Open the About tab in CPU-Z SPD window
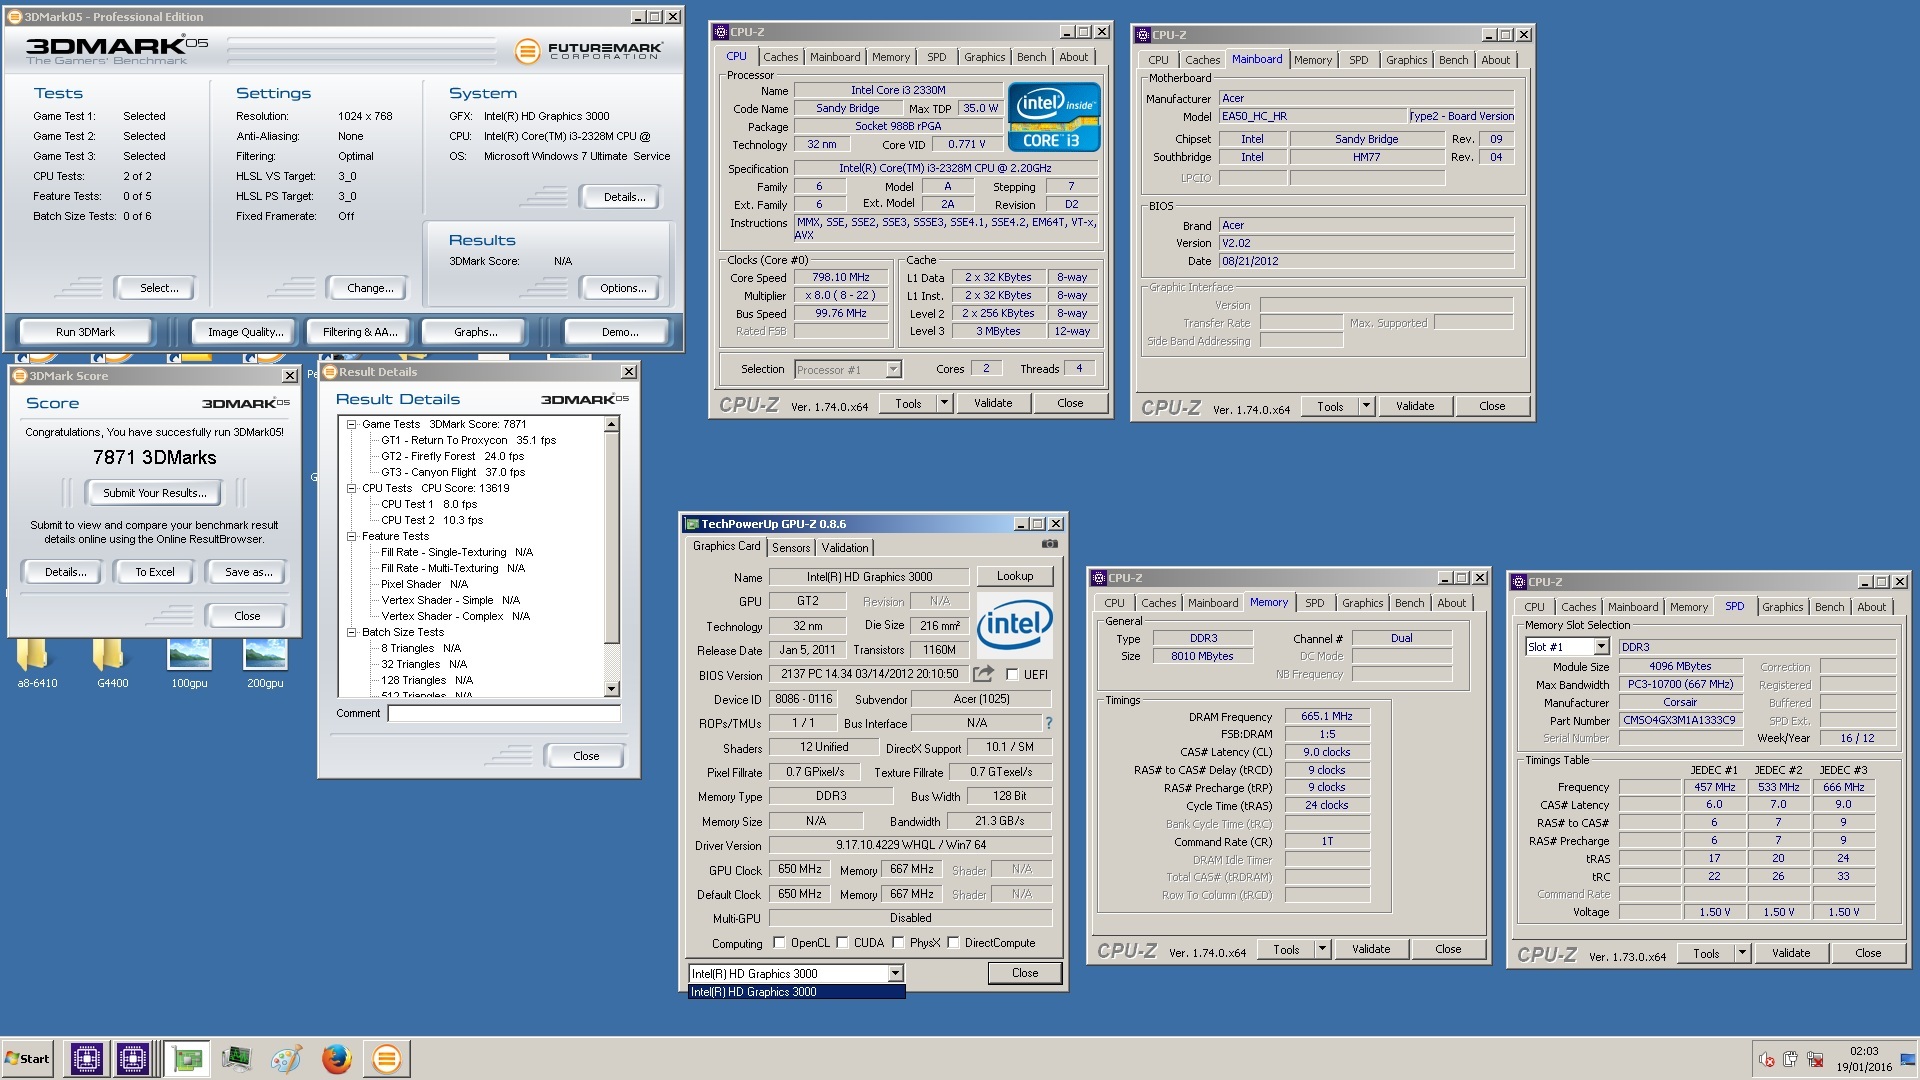This screenshot has height=1080, width=1920. coord(1872,607)
